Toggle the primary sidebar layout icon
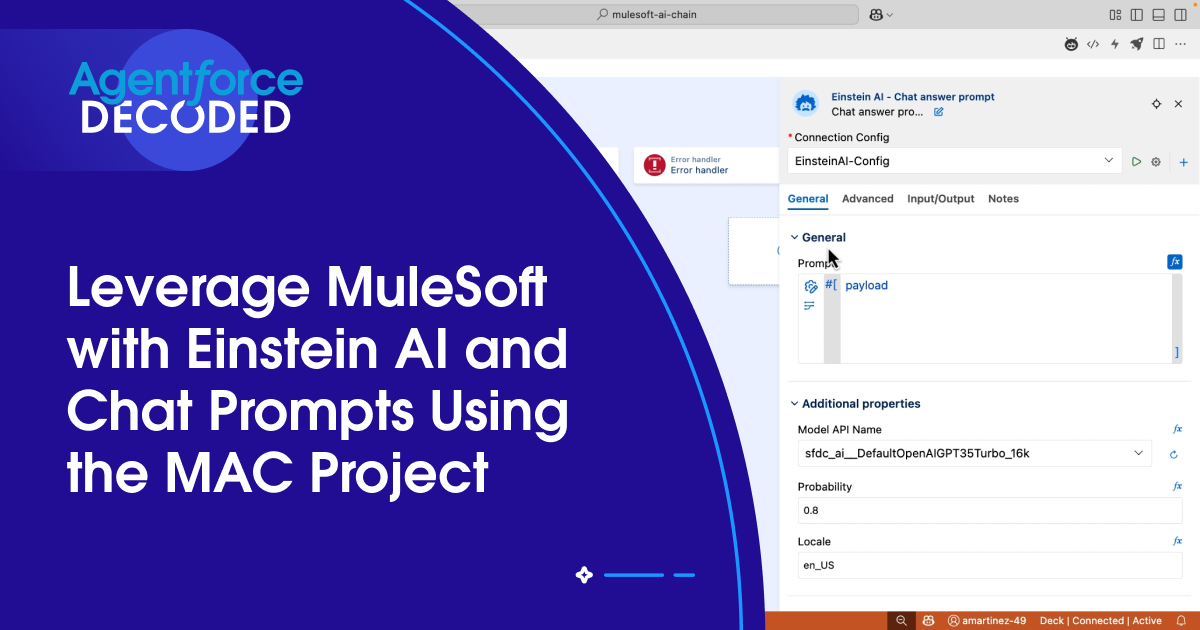The height and width of the screenshot is (630, 1200). [1137, 14]
